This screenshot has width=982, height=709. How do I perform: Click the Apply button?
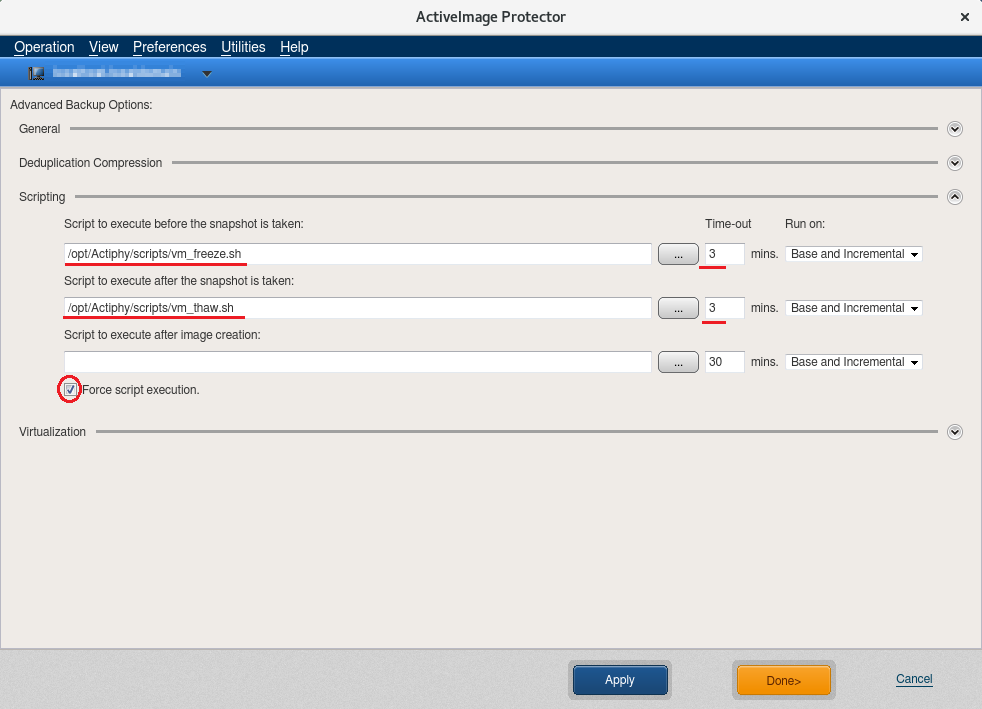(619, 680)
